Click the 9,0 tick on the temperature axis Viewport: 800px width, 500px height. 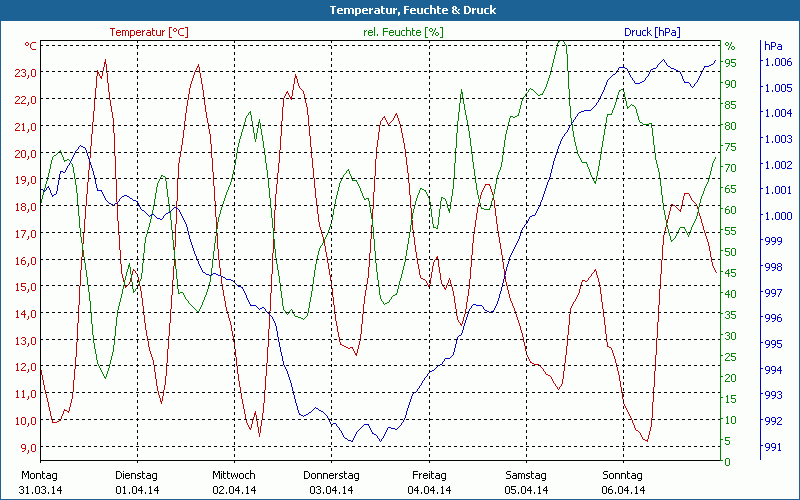click(28, 447)
